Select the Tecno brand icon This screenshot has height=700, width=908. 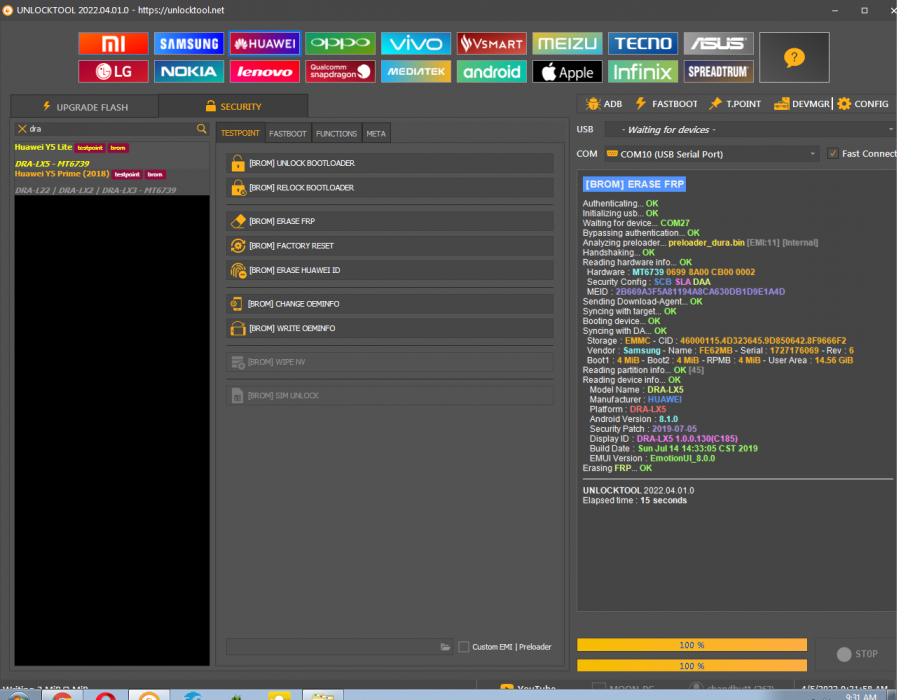click(x=643, y=43)
